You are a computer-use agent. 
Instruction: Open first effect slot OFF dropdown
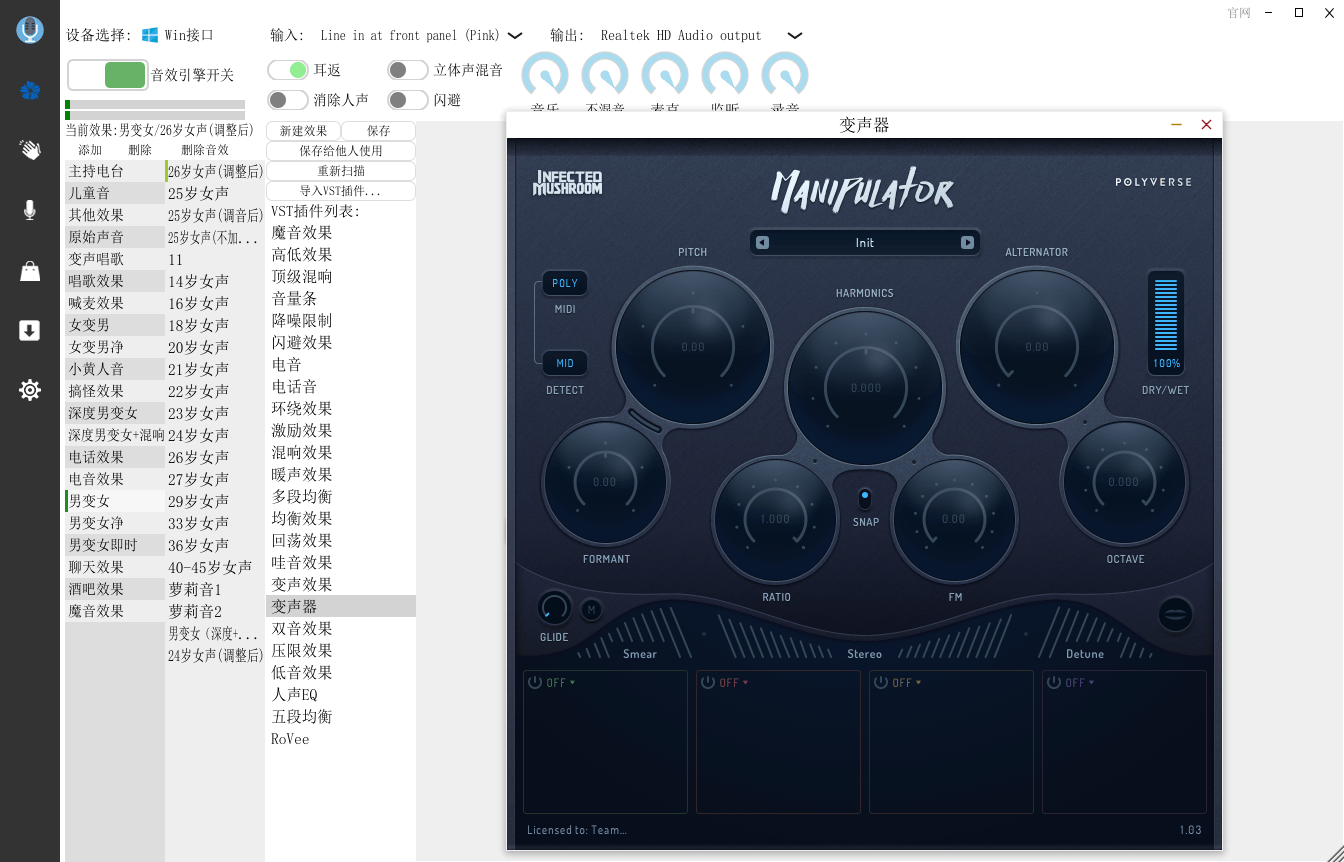pos(560,683)
